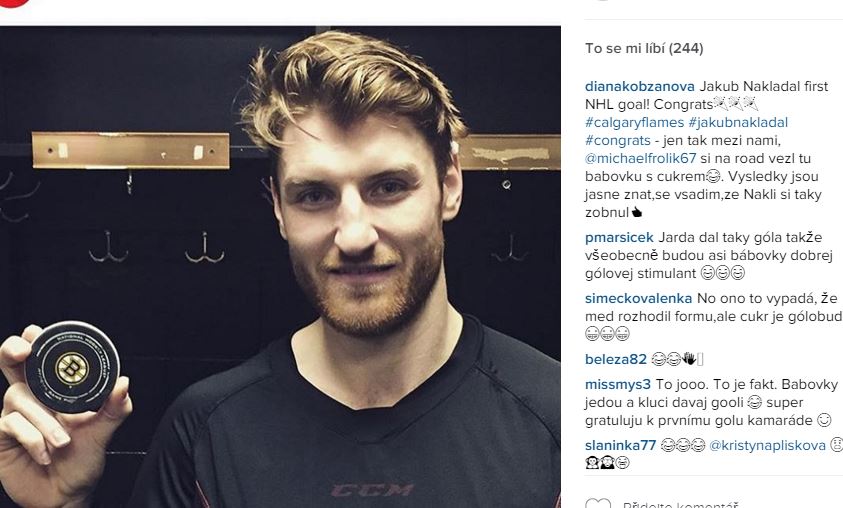The image size is (843, 508).
Task: Open pmarsicek's profile
Action: click(x=619, y=238)
